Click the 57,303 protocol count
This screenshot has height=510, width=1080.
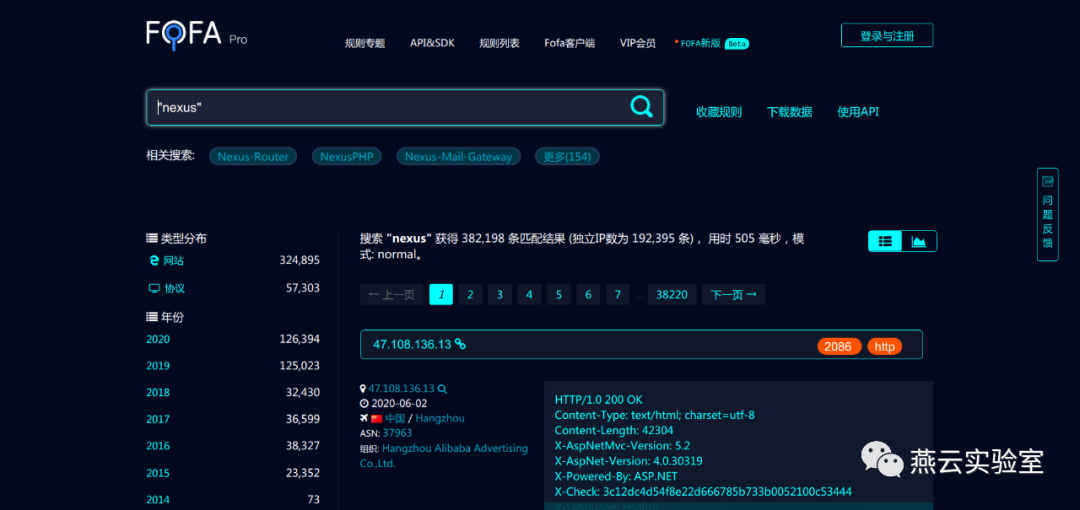tap(303, 288)
